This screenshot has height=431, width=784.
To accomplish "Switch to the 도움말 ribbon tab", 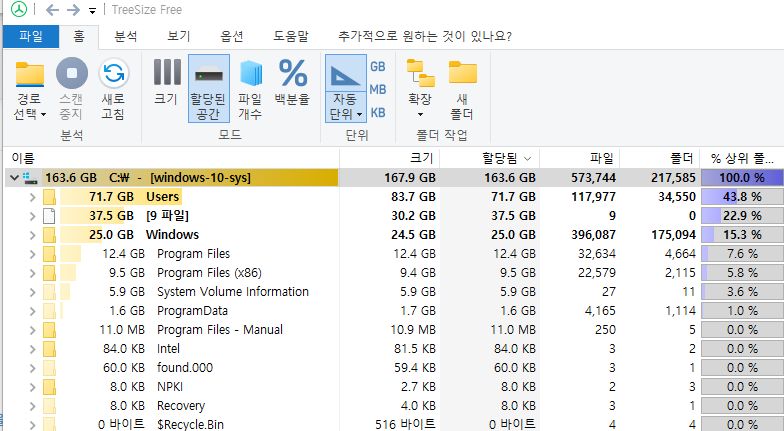I will [291, 36].
